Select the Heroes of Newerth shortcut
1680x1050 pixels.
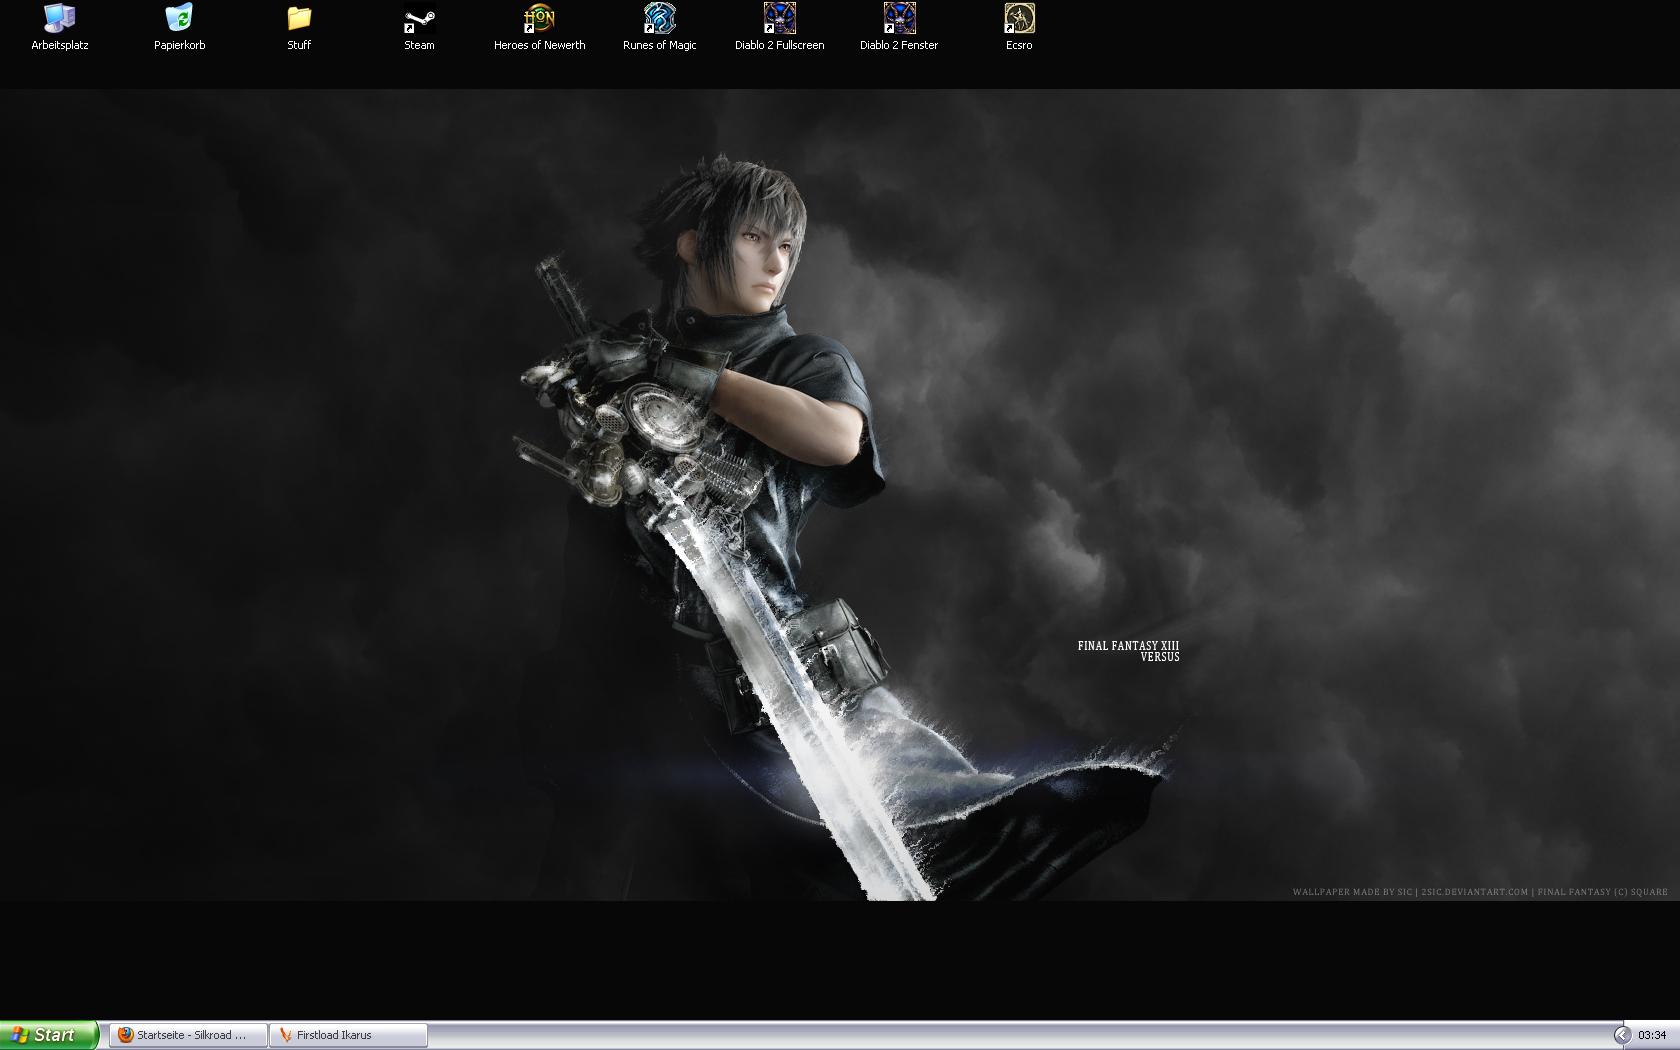pos(539,19)
